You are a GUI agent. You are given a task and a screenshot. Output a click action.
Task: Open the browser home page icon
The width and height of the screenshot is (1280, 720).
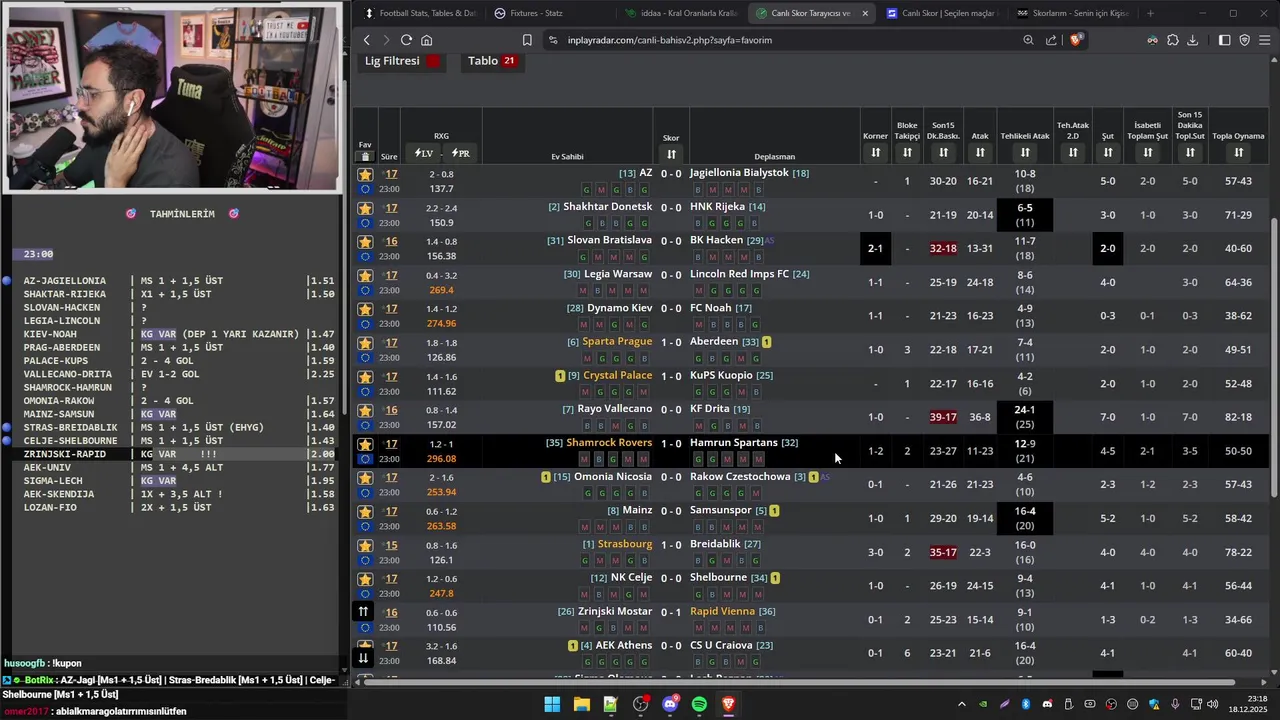pyautogui.click(x=427, y=40)
